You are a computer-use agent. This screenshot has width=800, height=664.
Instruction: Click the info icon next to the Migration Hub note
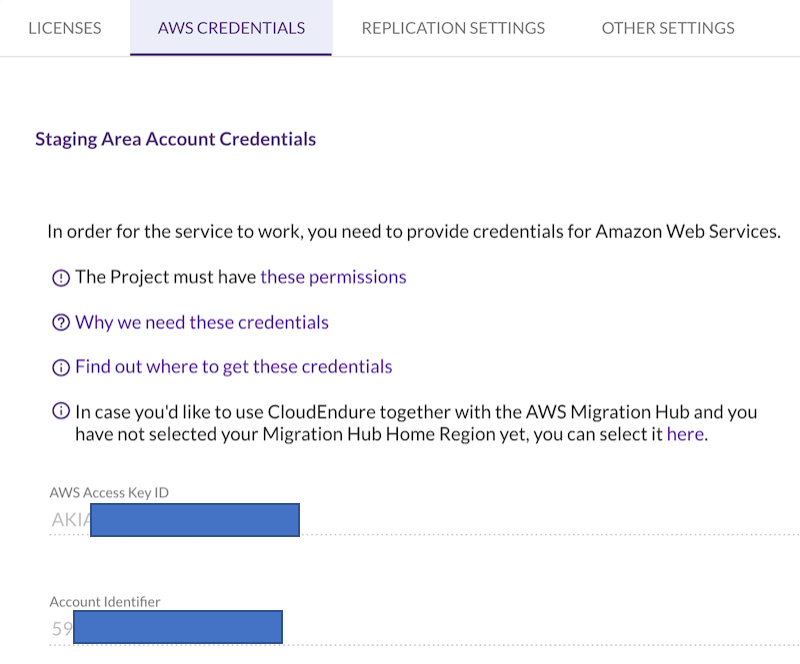[61, 412]
